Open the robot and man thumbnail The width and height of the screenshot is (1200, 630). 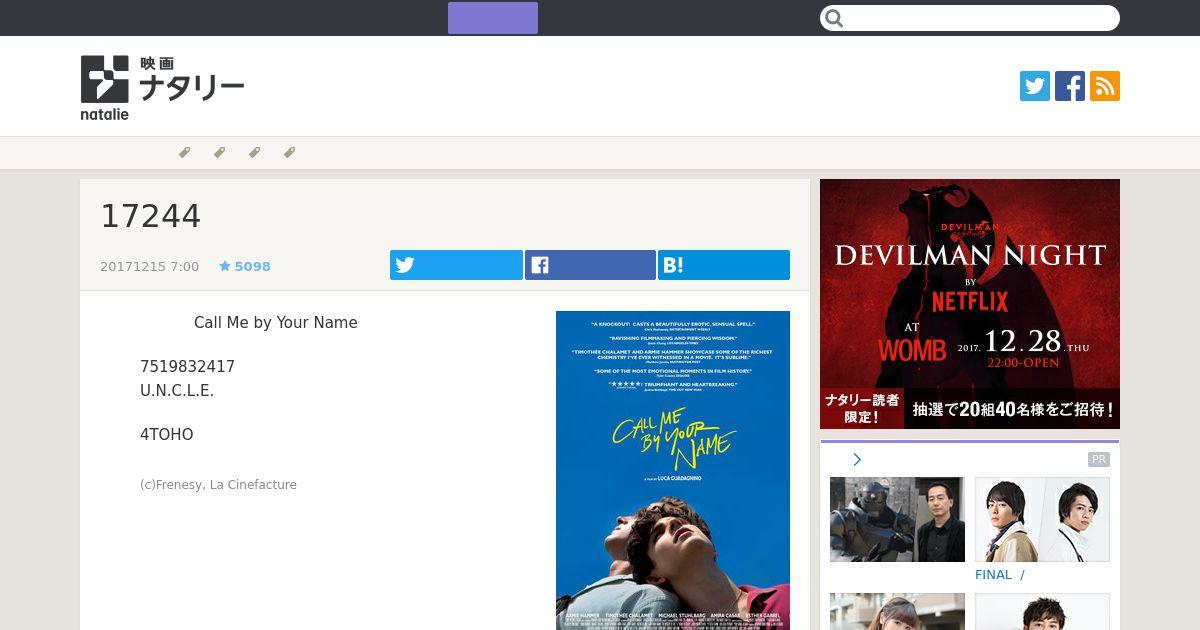pos(897,519)
